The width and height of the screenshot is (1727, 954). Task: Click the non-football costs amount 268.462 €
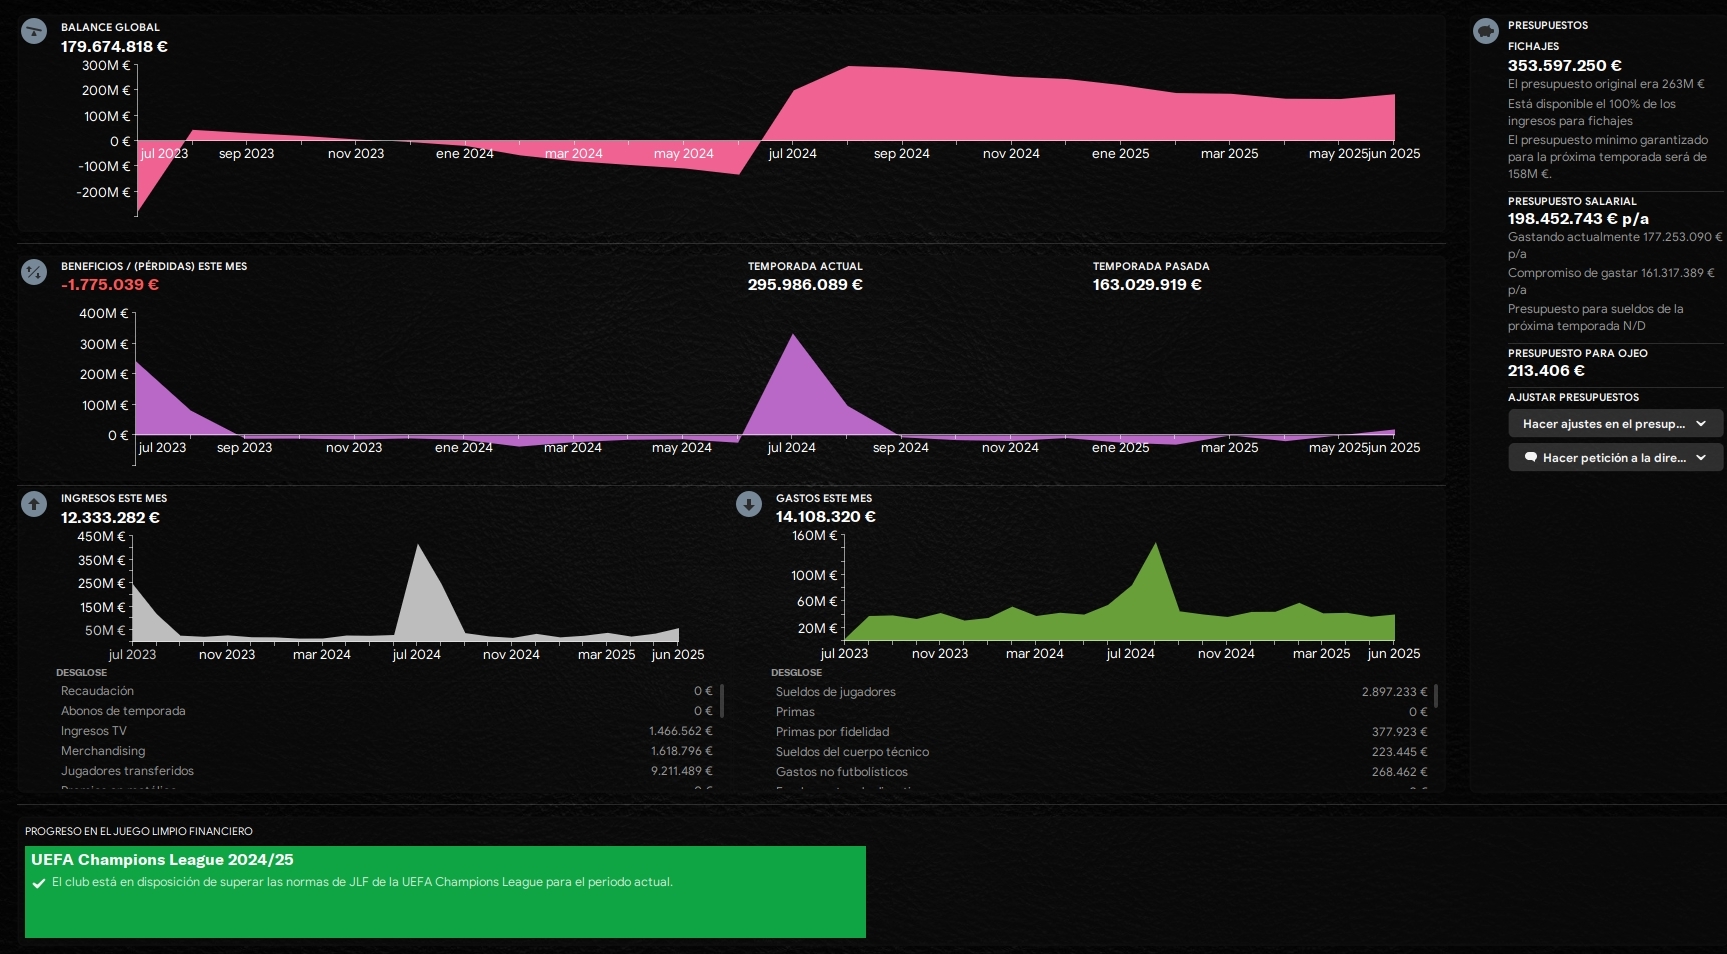click(1399, 772)
